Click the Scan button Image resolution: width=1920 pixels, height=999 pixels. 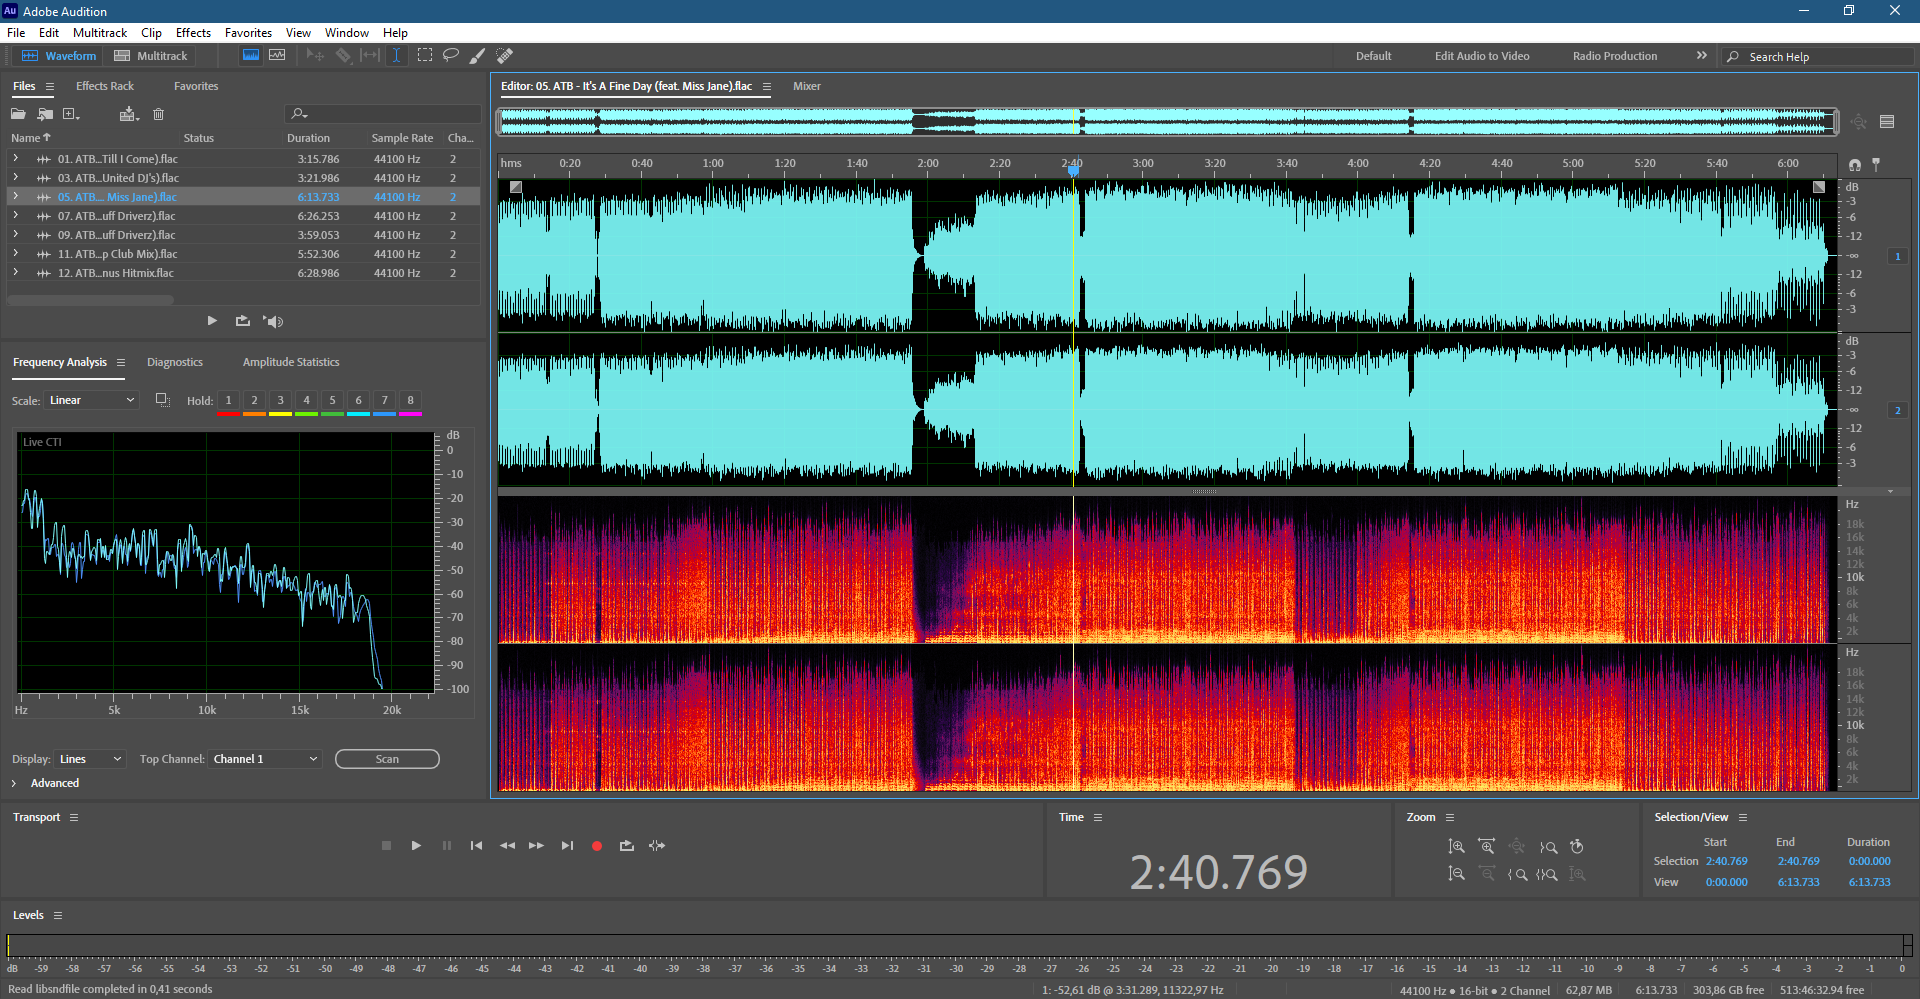click(387, 759)
